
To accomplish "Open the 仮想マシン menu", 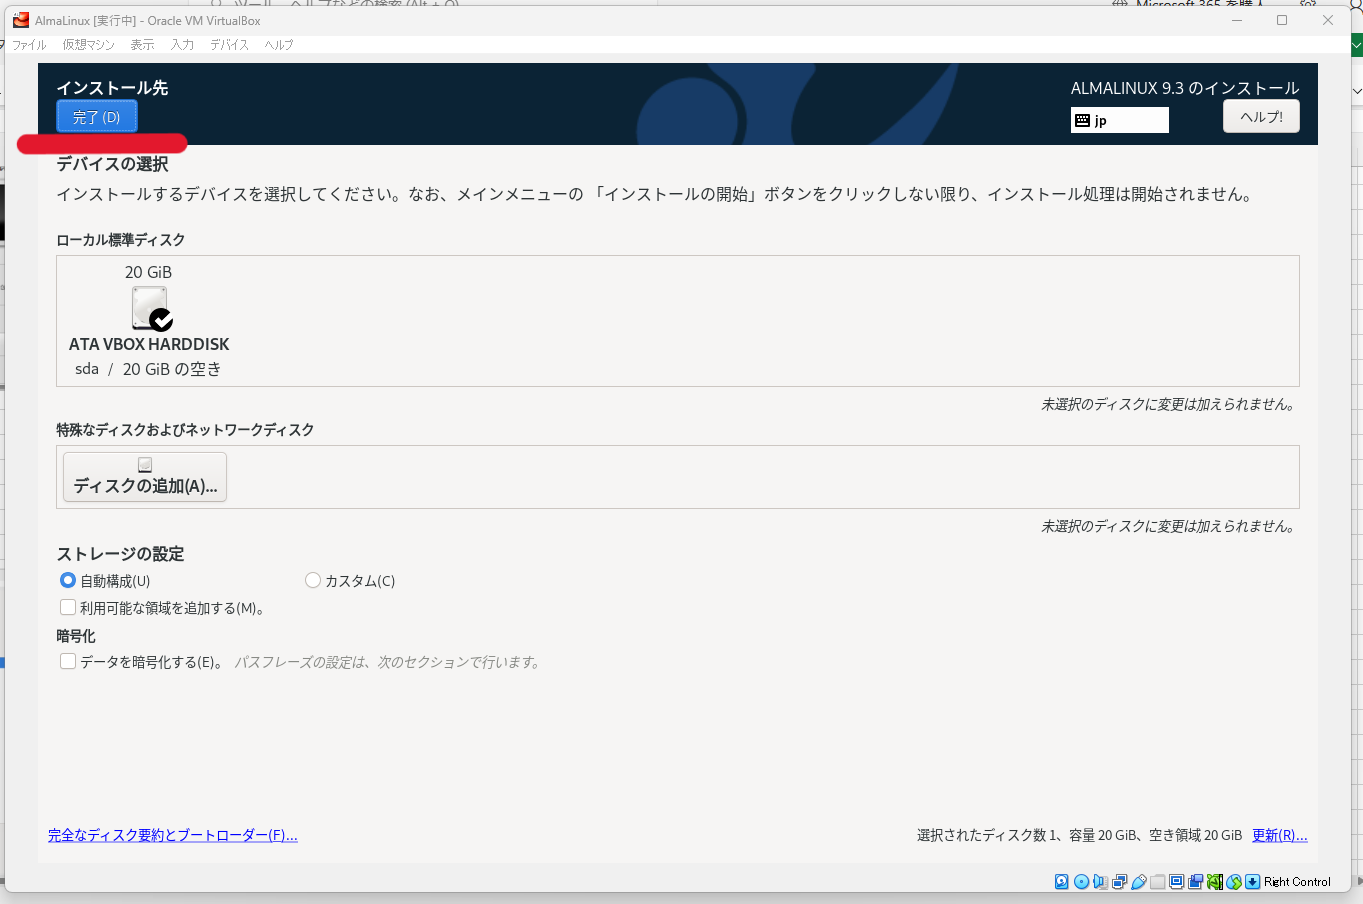I will (x=88, y=44).
